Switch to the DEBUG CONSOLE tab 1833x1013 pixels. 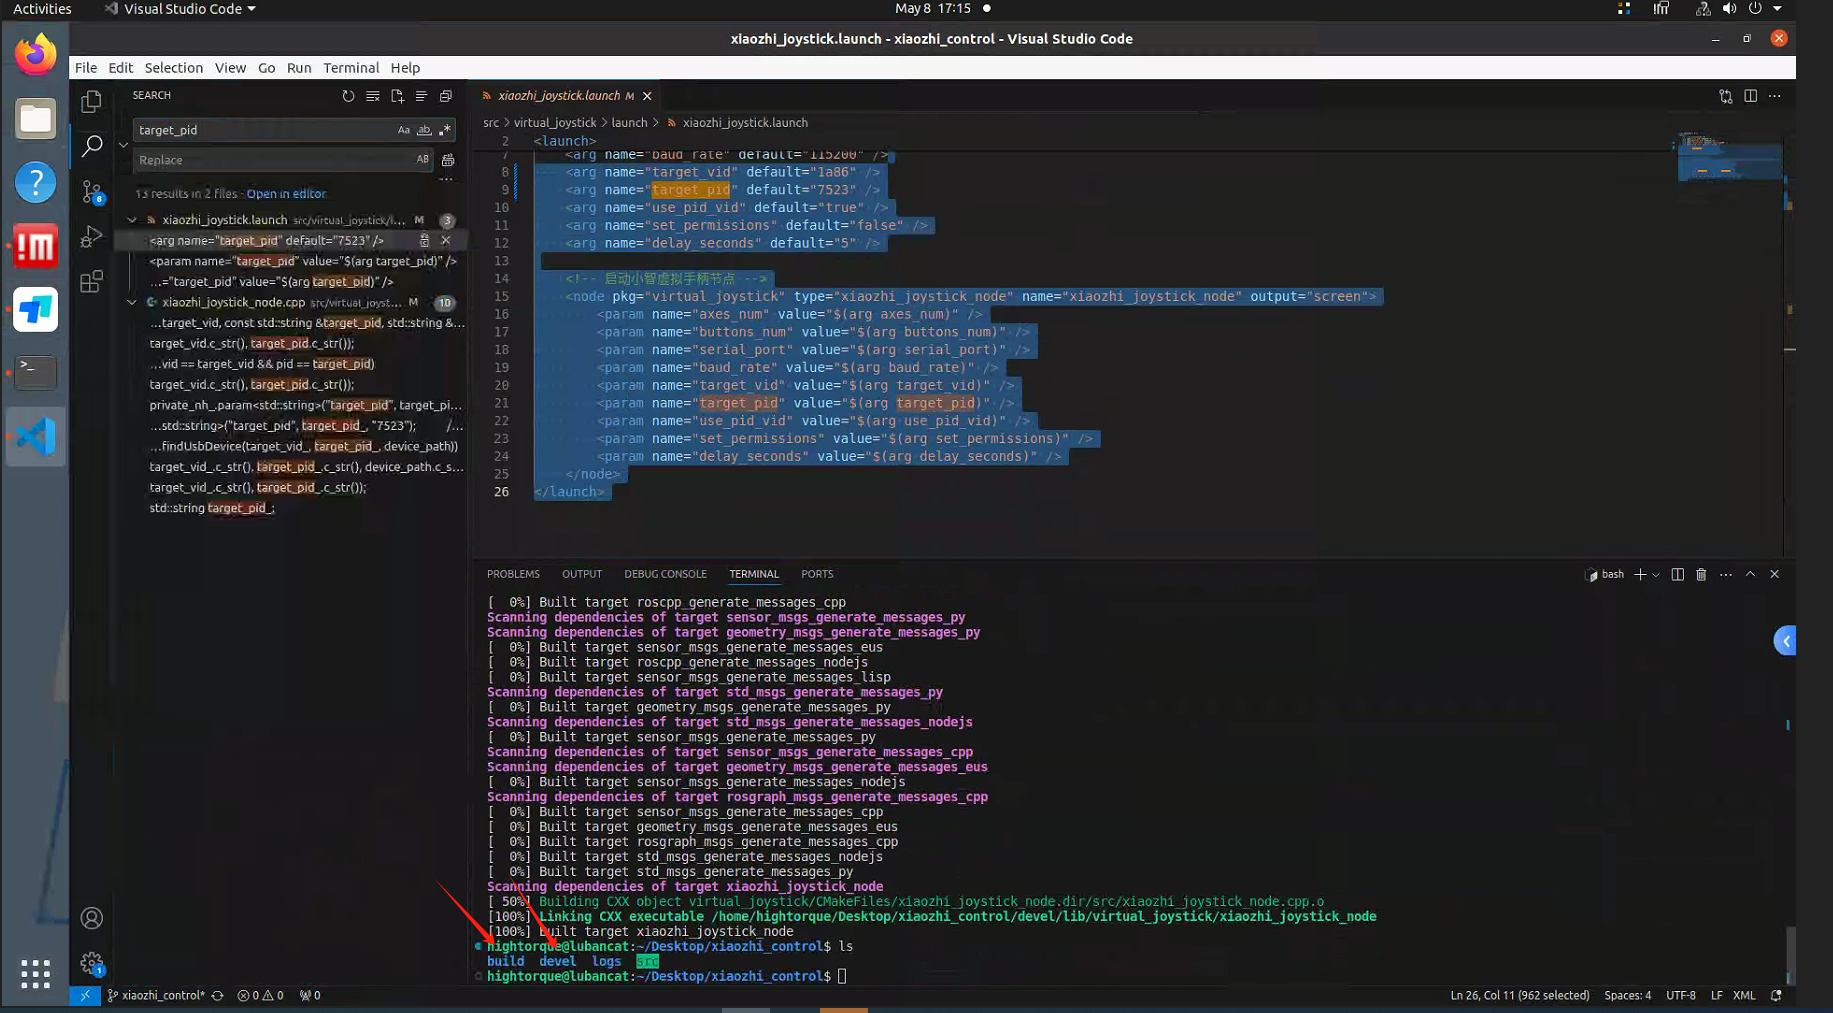click(x=665, y=574)
